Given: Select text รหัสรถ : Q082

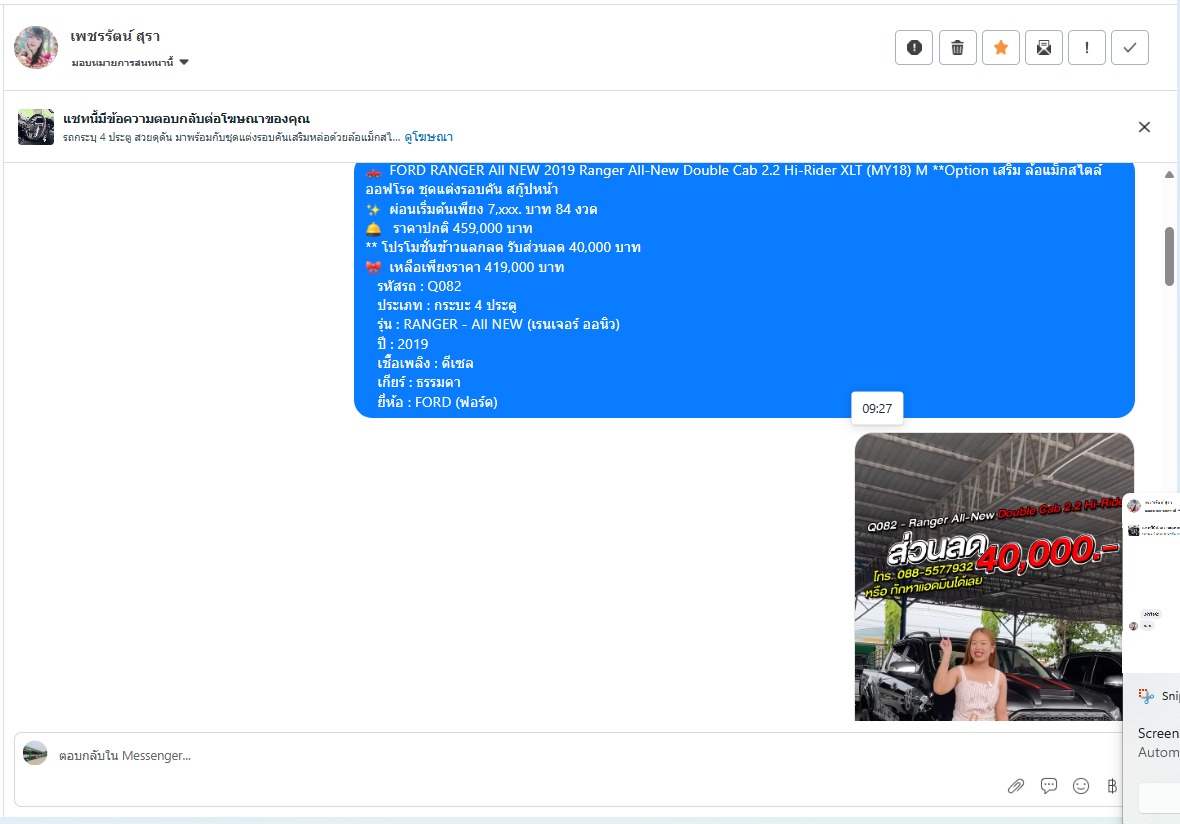Looking at the screenshot, I should pos(419,286).
